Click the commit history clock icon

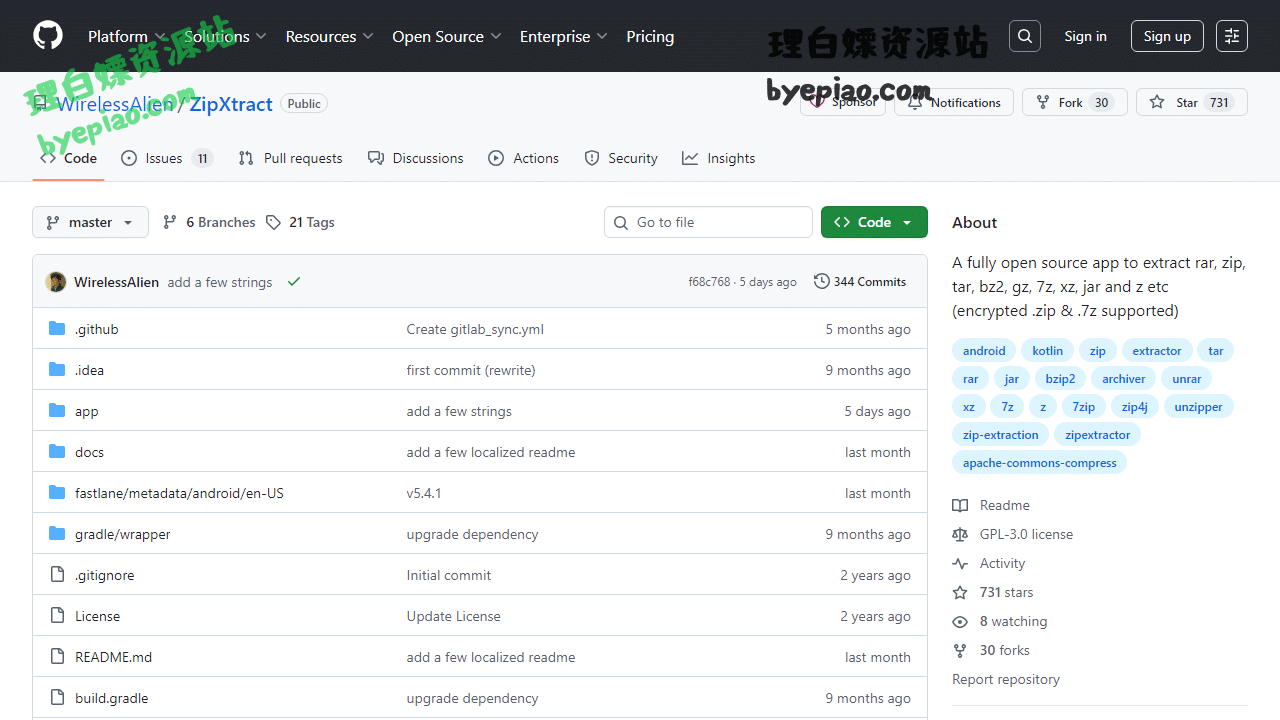point(821,281)
